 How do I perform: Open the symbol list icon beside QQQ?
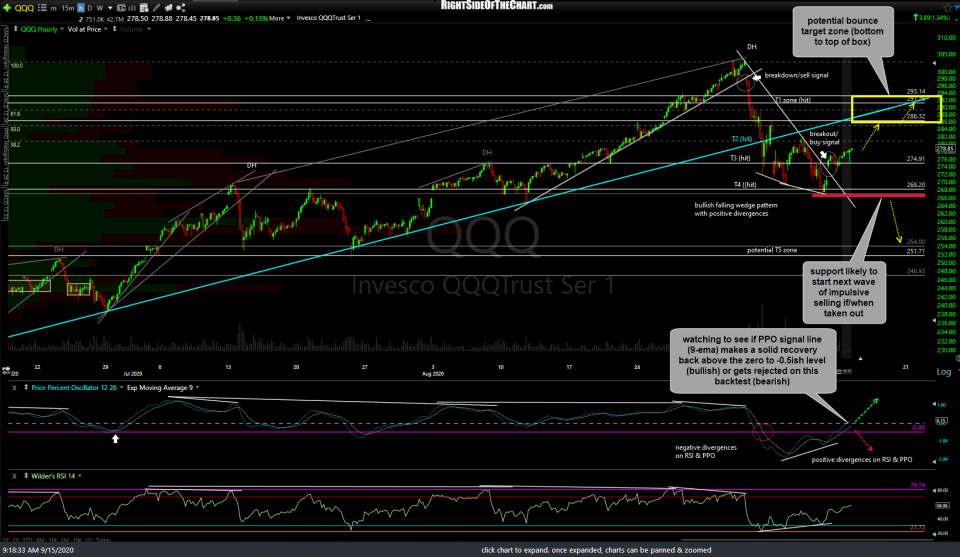pyautogui.click(x=42, y=8)
